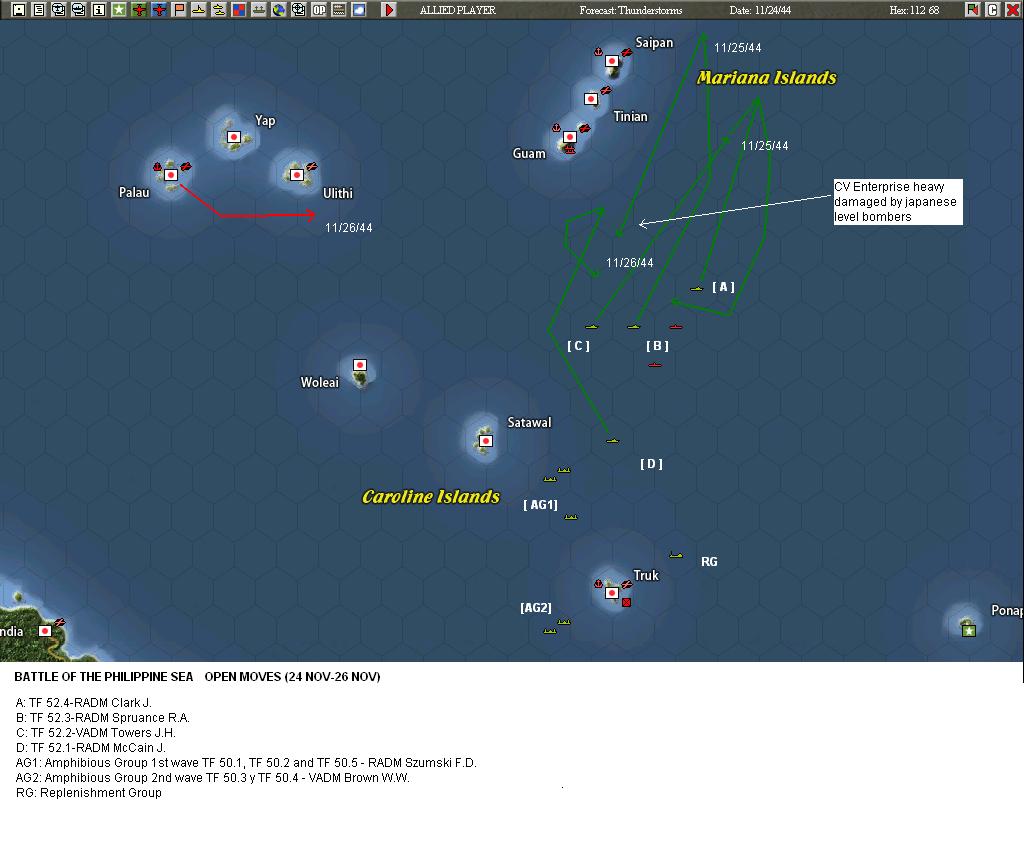
Task: Click the brown list toolbar icon
Action: (339, 10)
